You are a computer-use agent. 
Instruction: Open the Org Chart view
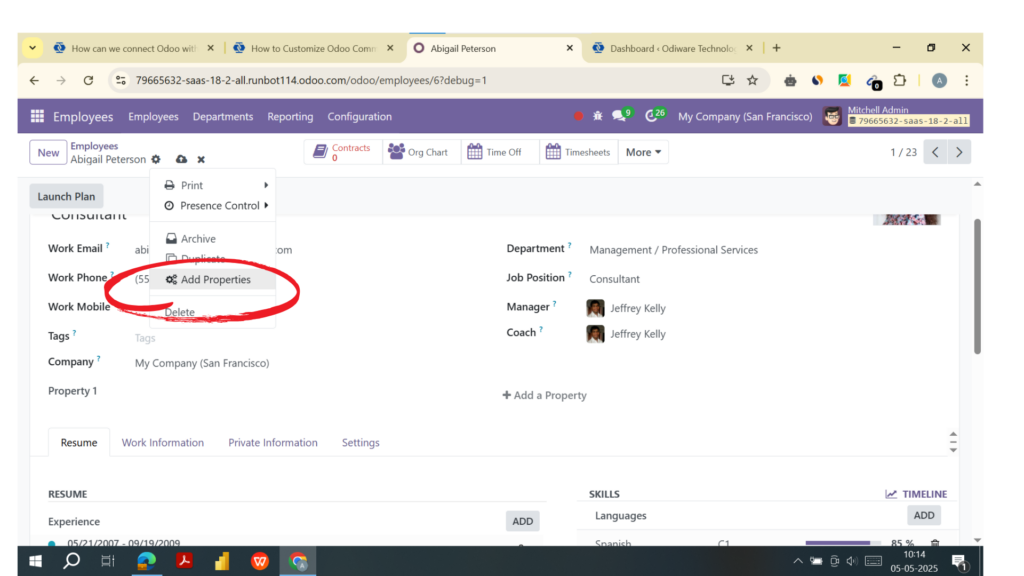coord(421,152)
